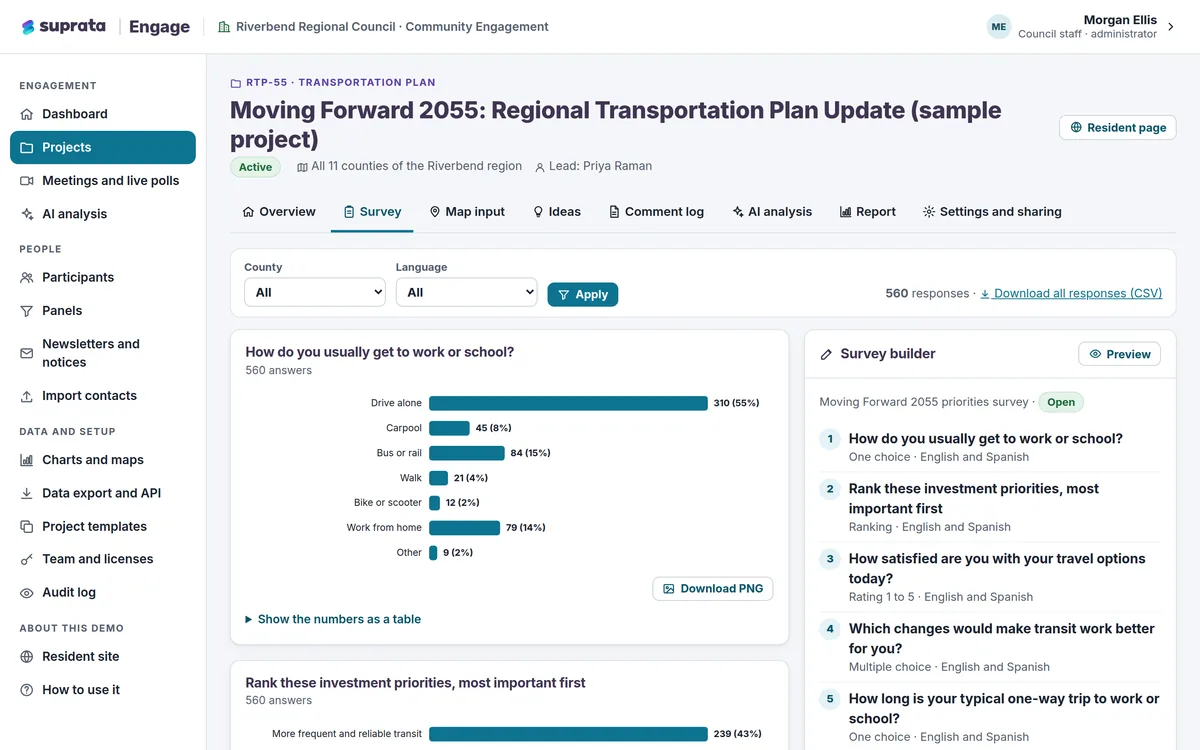Open Data export and API
This screenshot has height=750, width=1200.
103,493
